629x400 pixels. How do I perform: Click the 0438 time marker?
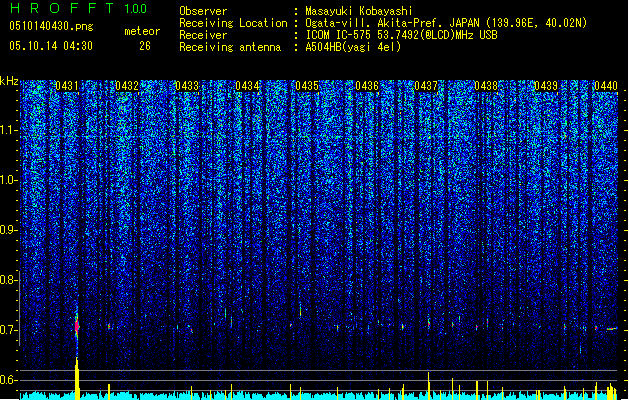pyautogui.click(x=486, y=86)
